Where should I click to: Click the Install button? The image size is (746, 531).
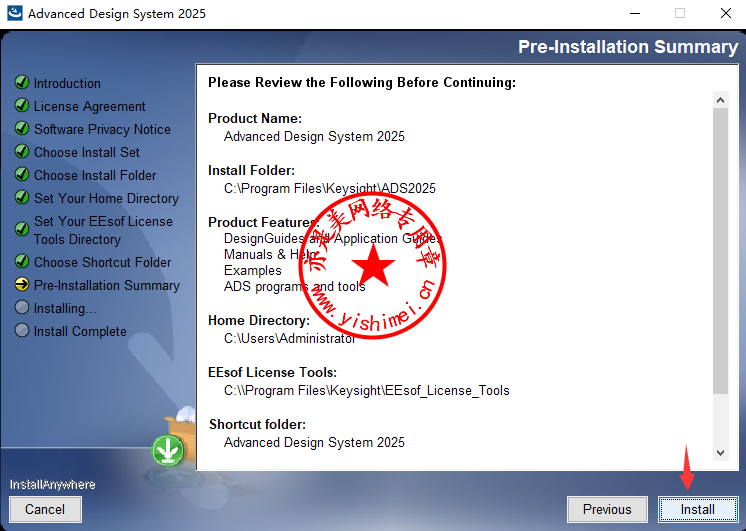click(x=698, y=509)
